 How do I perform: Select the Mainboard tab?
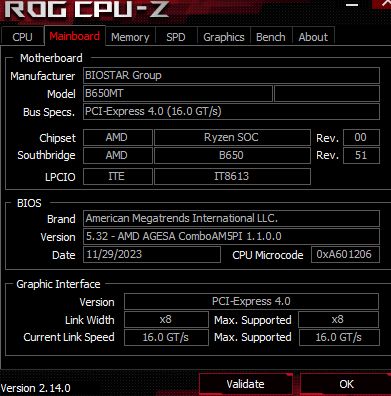[x=75, y=36]
